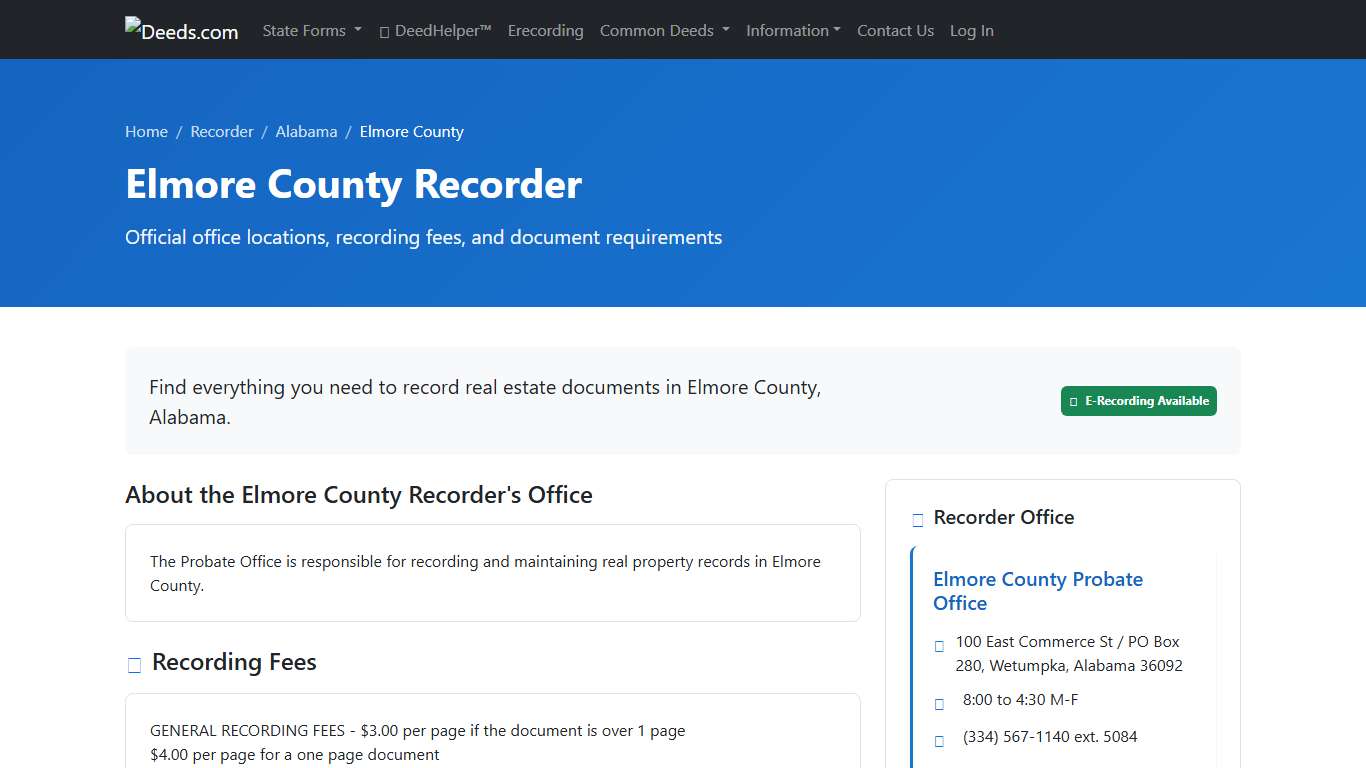This screenshot has width=1366, height=768.
Task: Click the Elmore County Probate Office link
Action: click(x=1038, y=591)
